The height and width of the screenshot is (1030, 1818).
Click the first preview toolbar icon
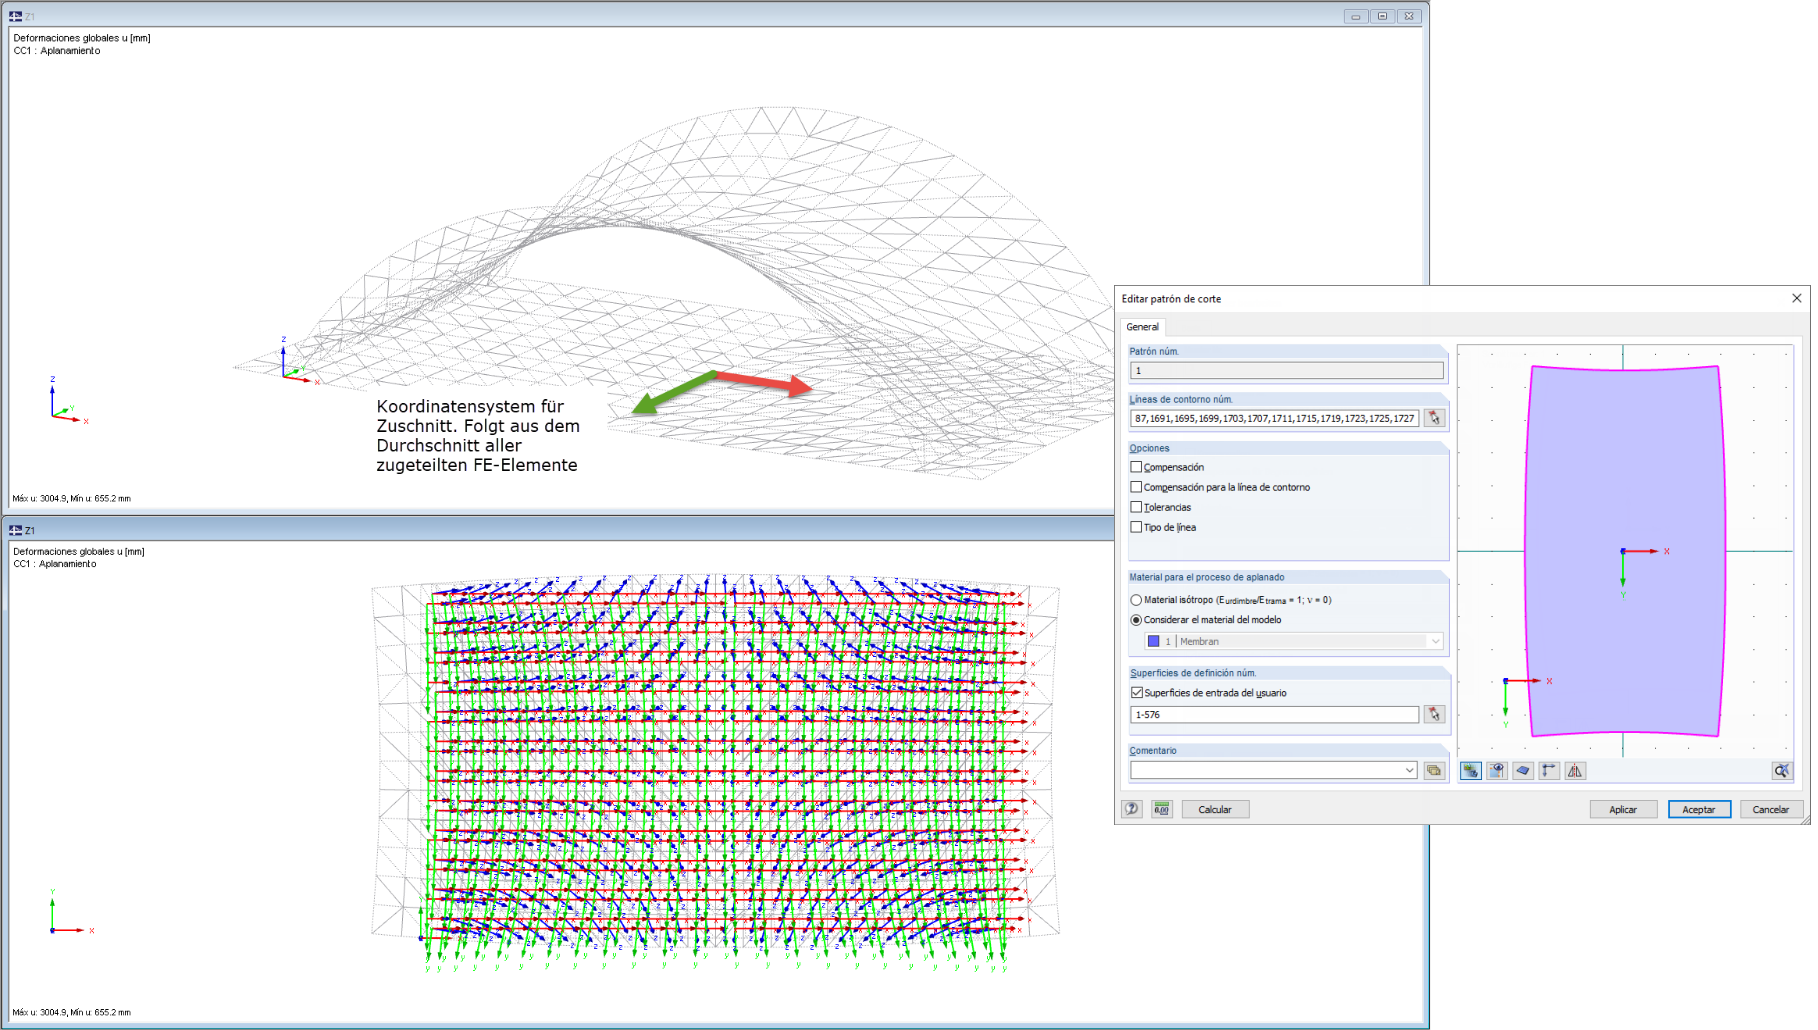pos(1470,770)
